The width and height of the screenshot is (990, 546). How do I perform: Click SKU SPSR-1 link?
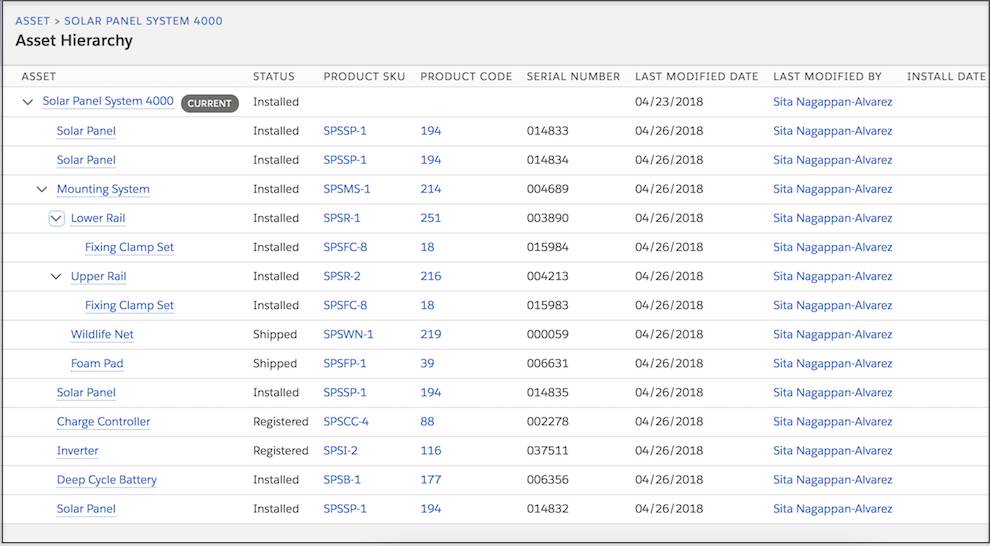(342, 218)
